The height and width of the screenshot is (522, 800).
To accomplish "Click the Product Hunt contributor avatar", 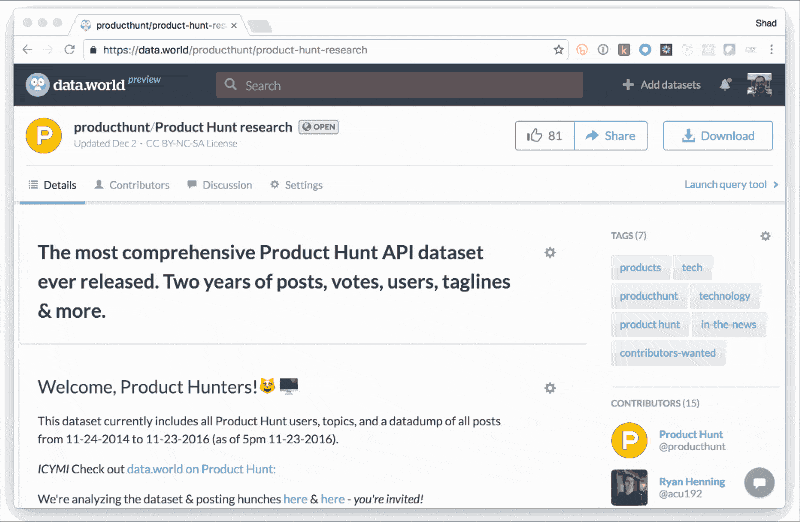I will click(630, 440).
